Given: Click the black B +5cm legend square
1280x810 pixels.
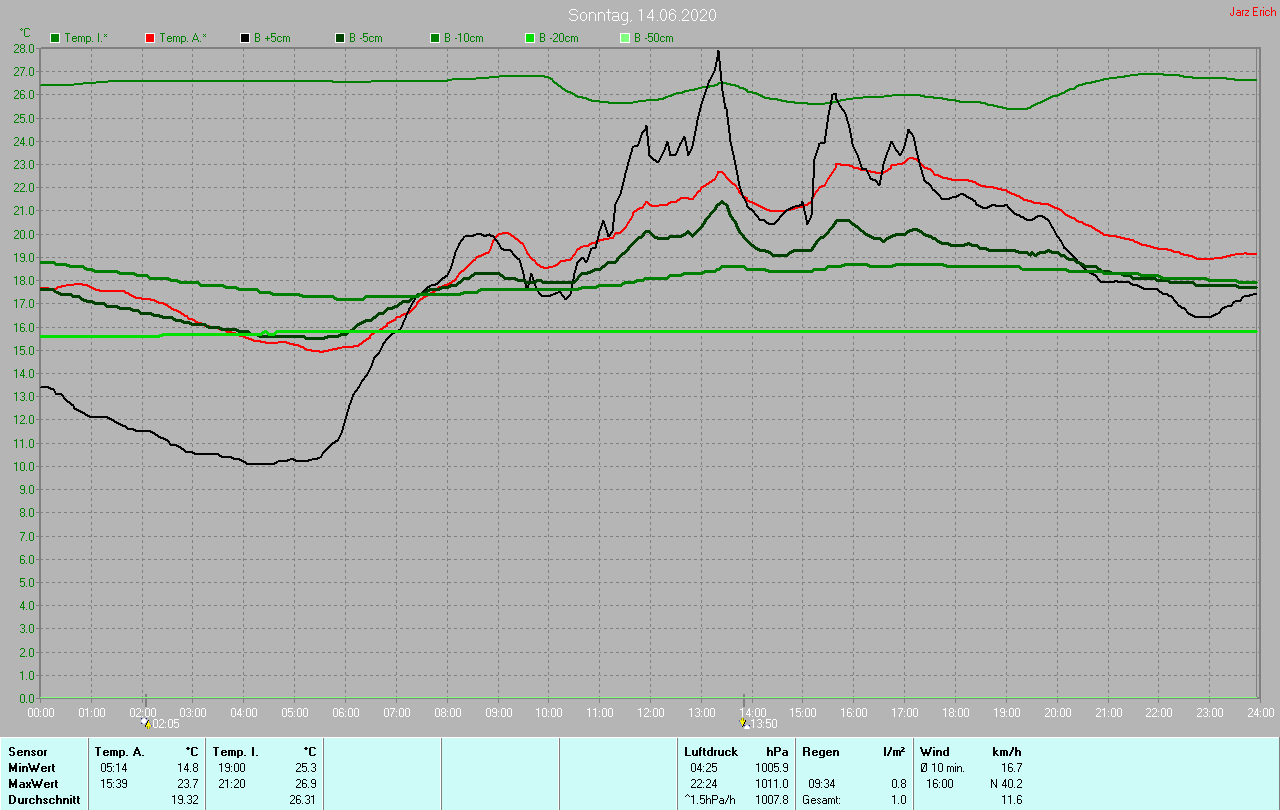Looking at the screenshot, I should [x=245, y=38].
